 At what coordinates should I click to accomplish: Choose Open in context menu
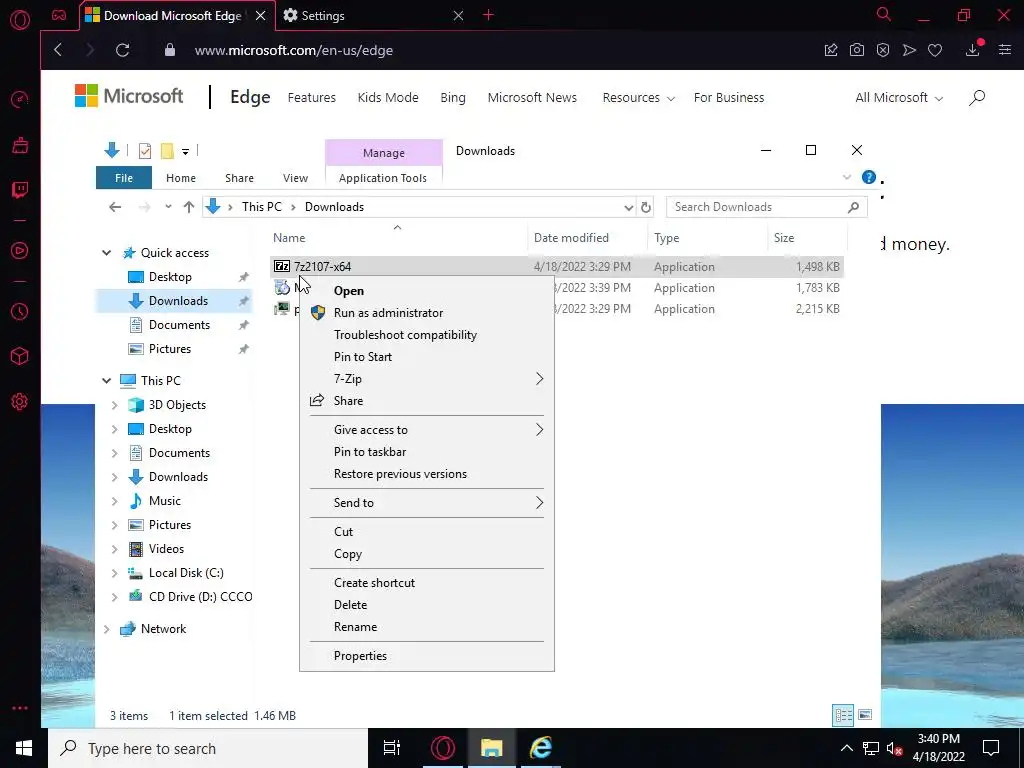pos(427,291)
